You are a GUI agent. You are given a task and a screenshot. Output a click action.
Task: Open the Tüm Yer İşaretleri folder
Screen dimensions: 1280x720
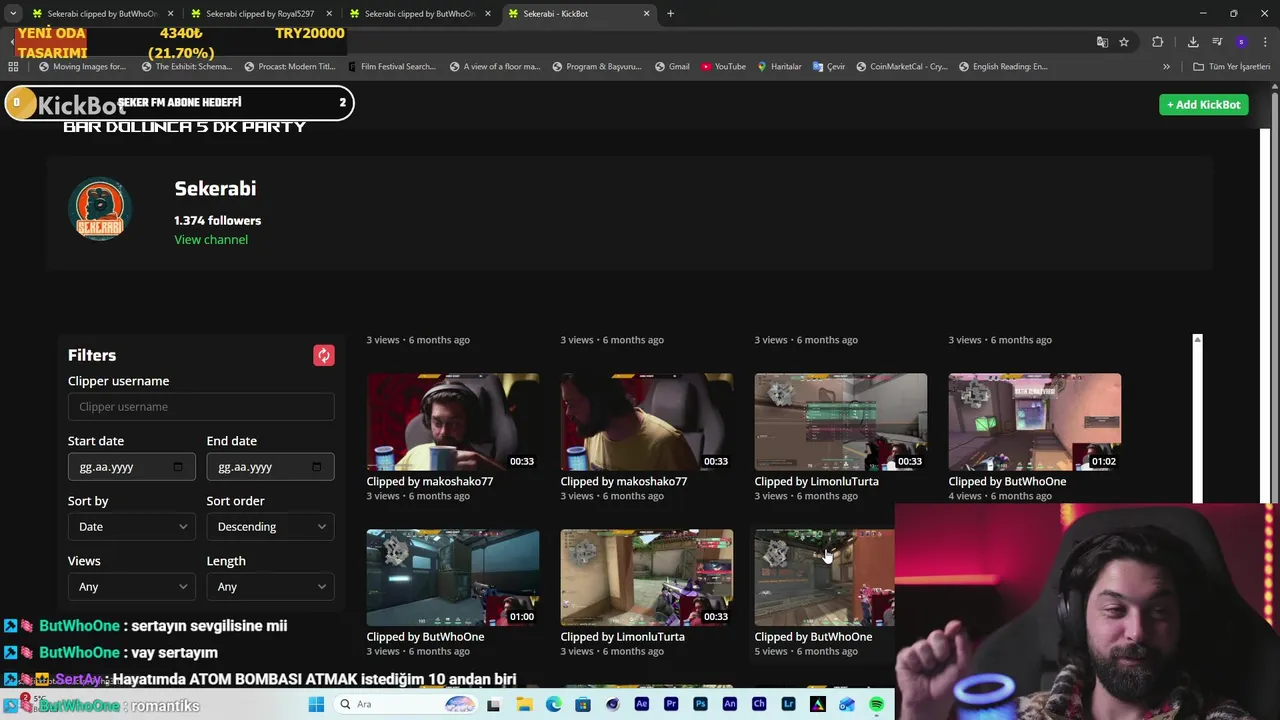coord(1231,67)
